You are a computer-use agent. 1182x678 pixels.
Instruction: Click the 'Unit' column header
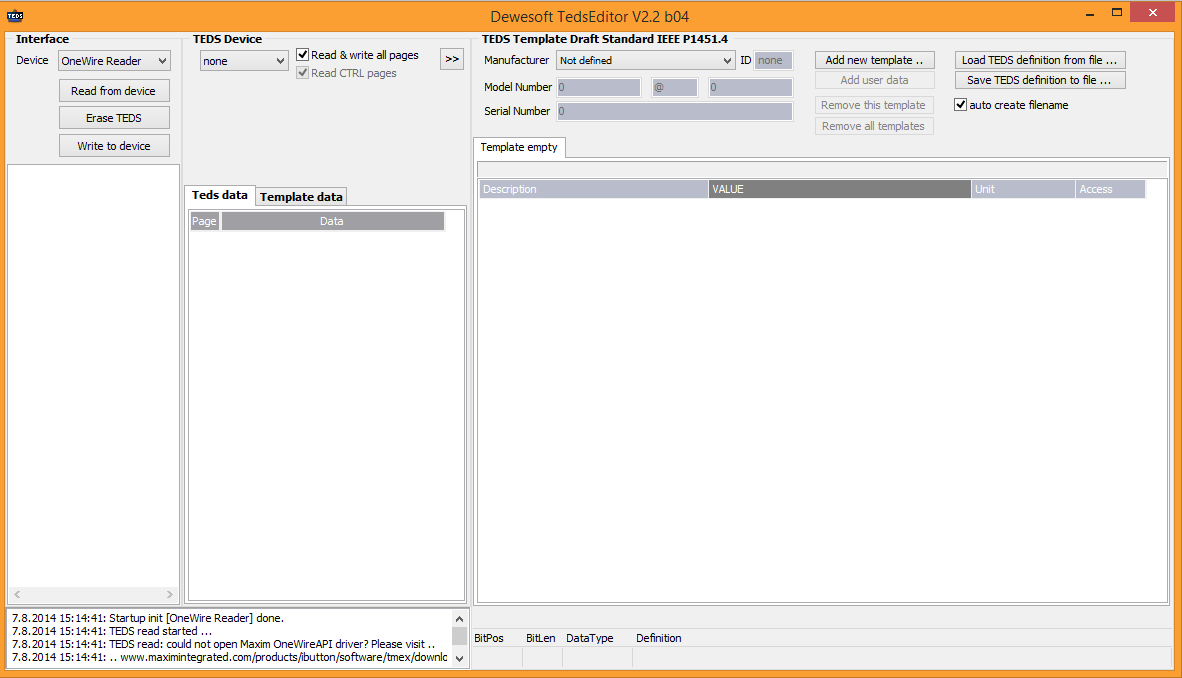point(1023,189)
